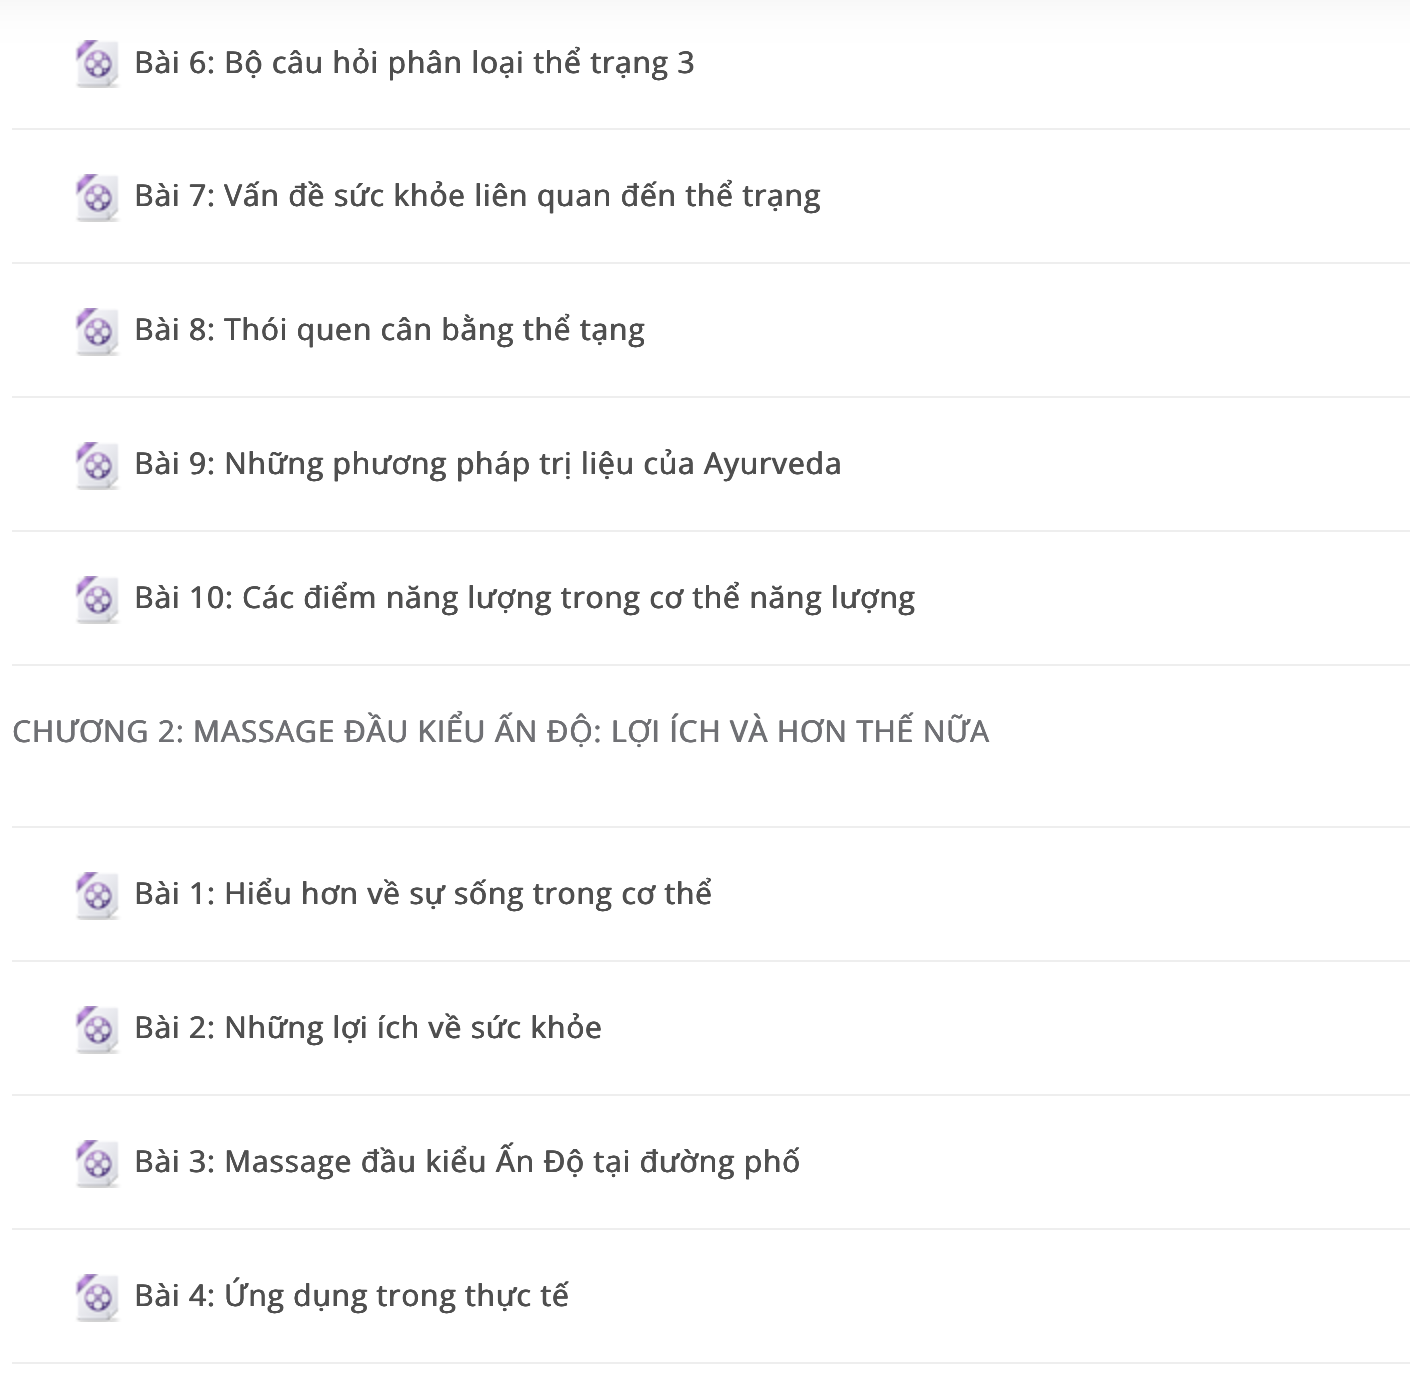
Task: Open Bài 3: Massage đầu kiểu Ấn Độ tại đường phố
Action: (467, 1162)
